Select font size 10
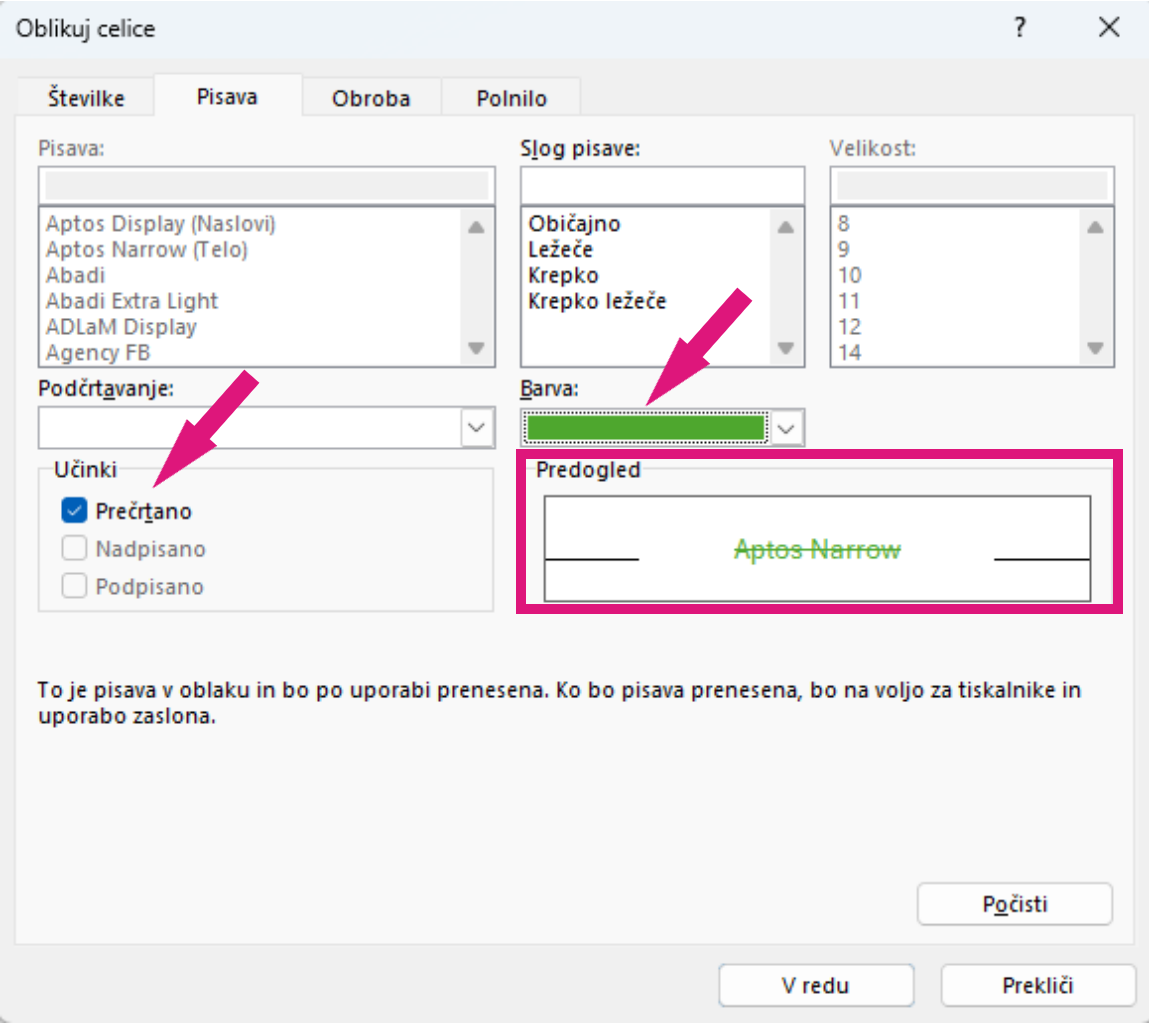The width and height of the screenshot is (1149, 1024). [x=849, y=275]
